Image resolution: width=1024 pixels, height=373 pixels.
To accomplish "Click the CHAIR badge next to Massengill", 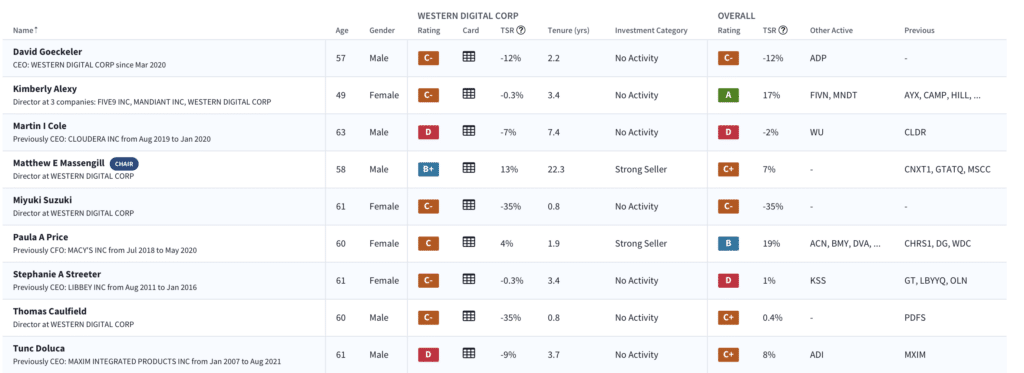I will [x=124, y=164].
